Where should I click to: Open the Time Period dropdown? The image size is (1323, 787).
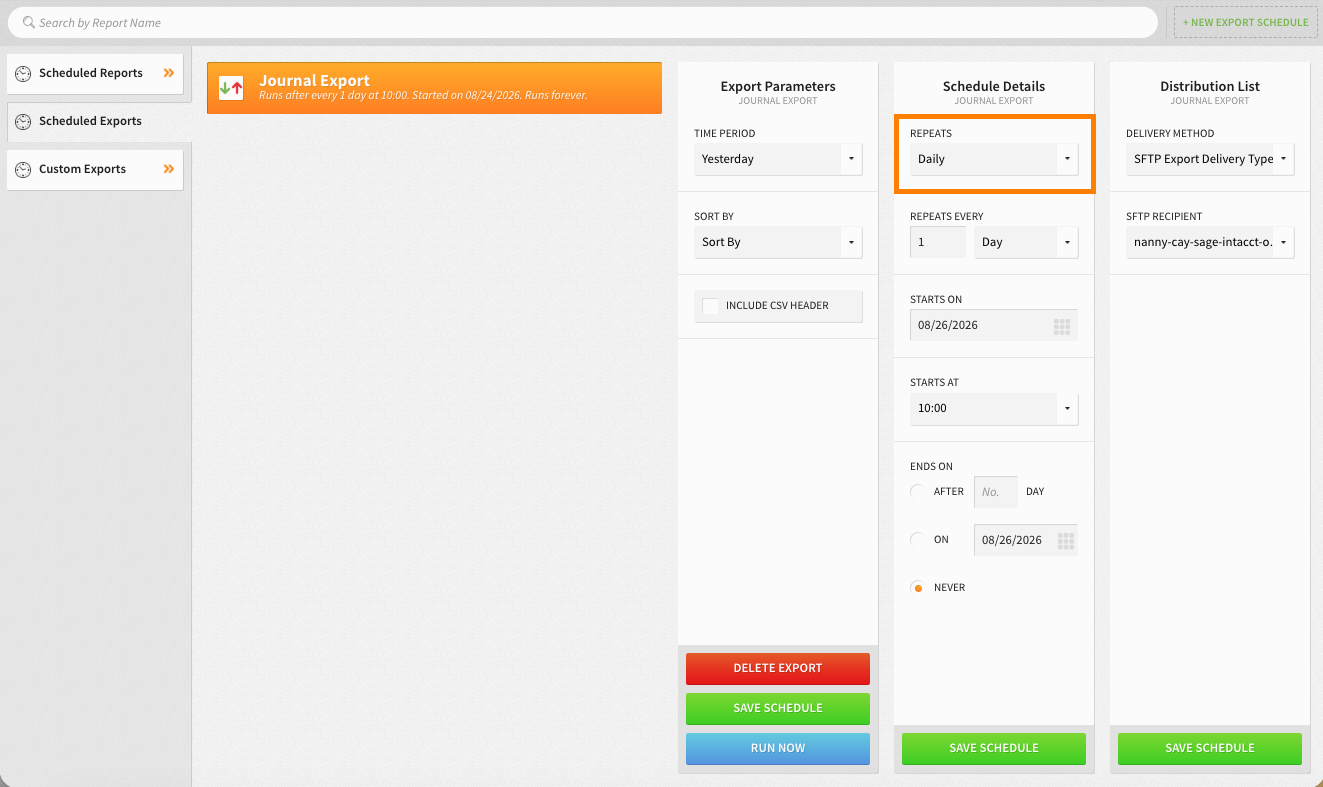[778, 159]
